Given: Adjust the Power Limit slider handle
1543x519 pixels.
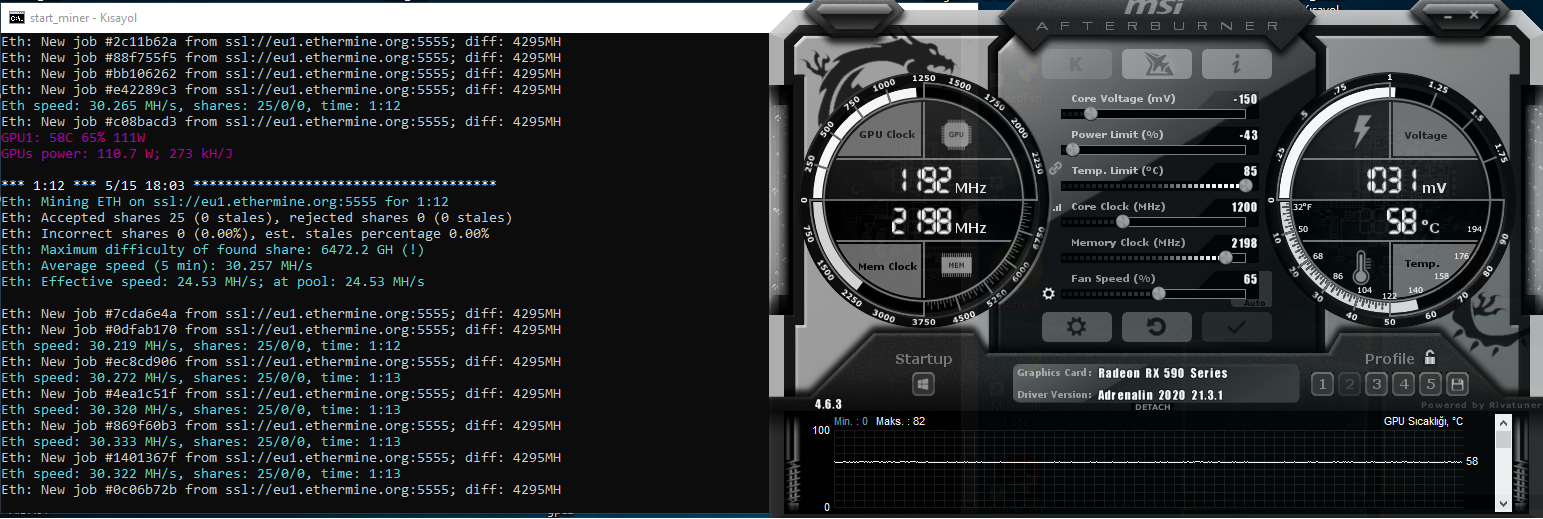Looking at the screenshot, I should point(1072,149).
